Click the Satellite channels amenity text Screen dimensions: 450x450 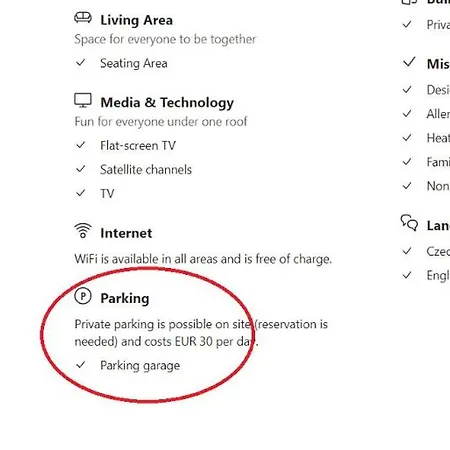pyautogui.click(x=146, y=170)
